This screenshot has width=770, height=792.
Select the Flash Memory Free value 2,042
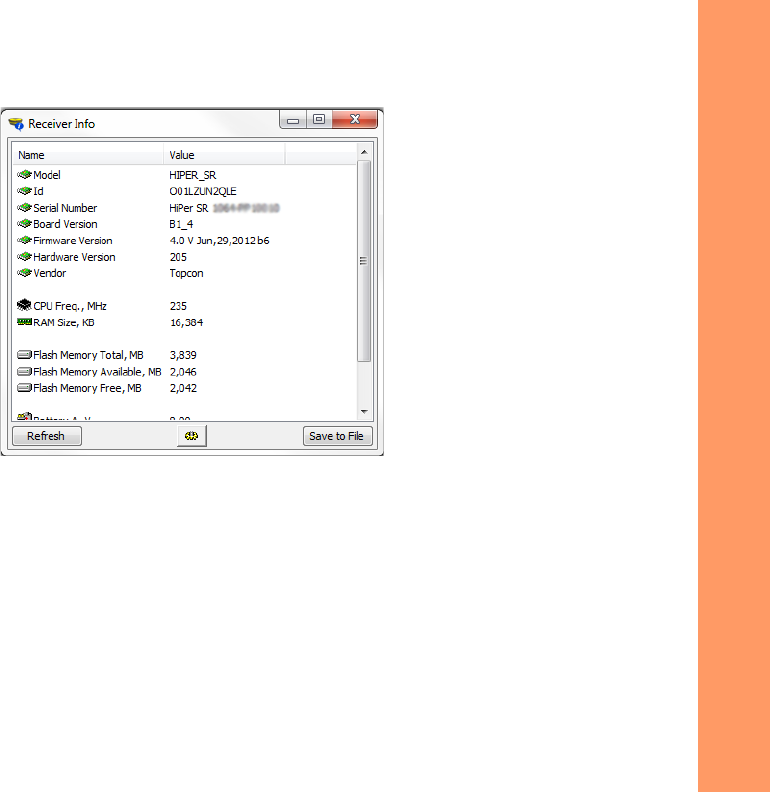(183, 388)
